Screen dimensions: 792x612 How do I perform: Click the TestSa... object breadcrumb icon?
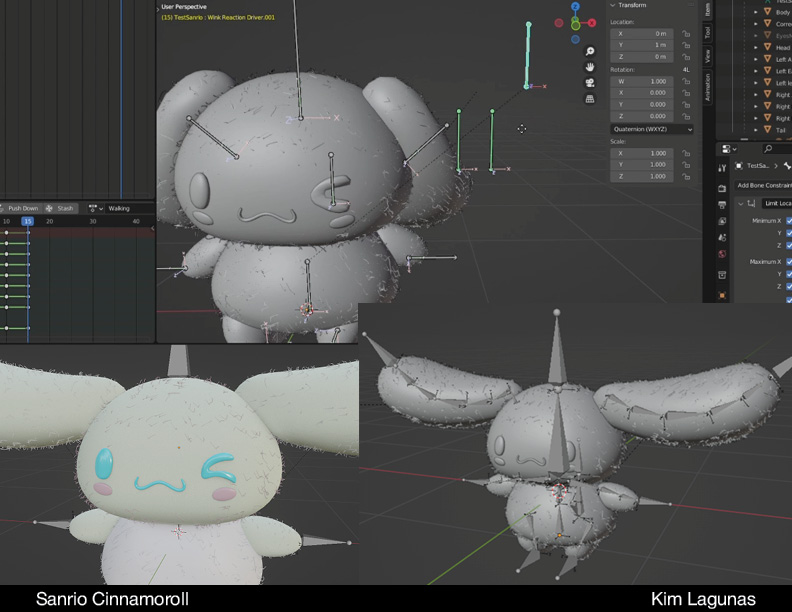(738, 166)
